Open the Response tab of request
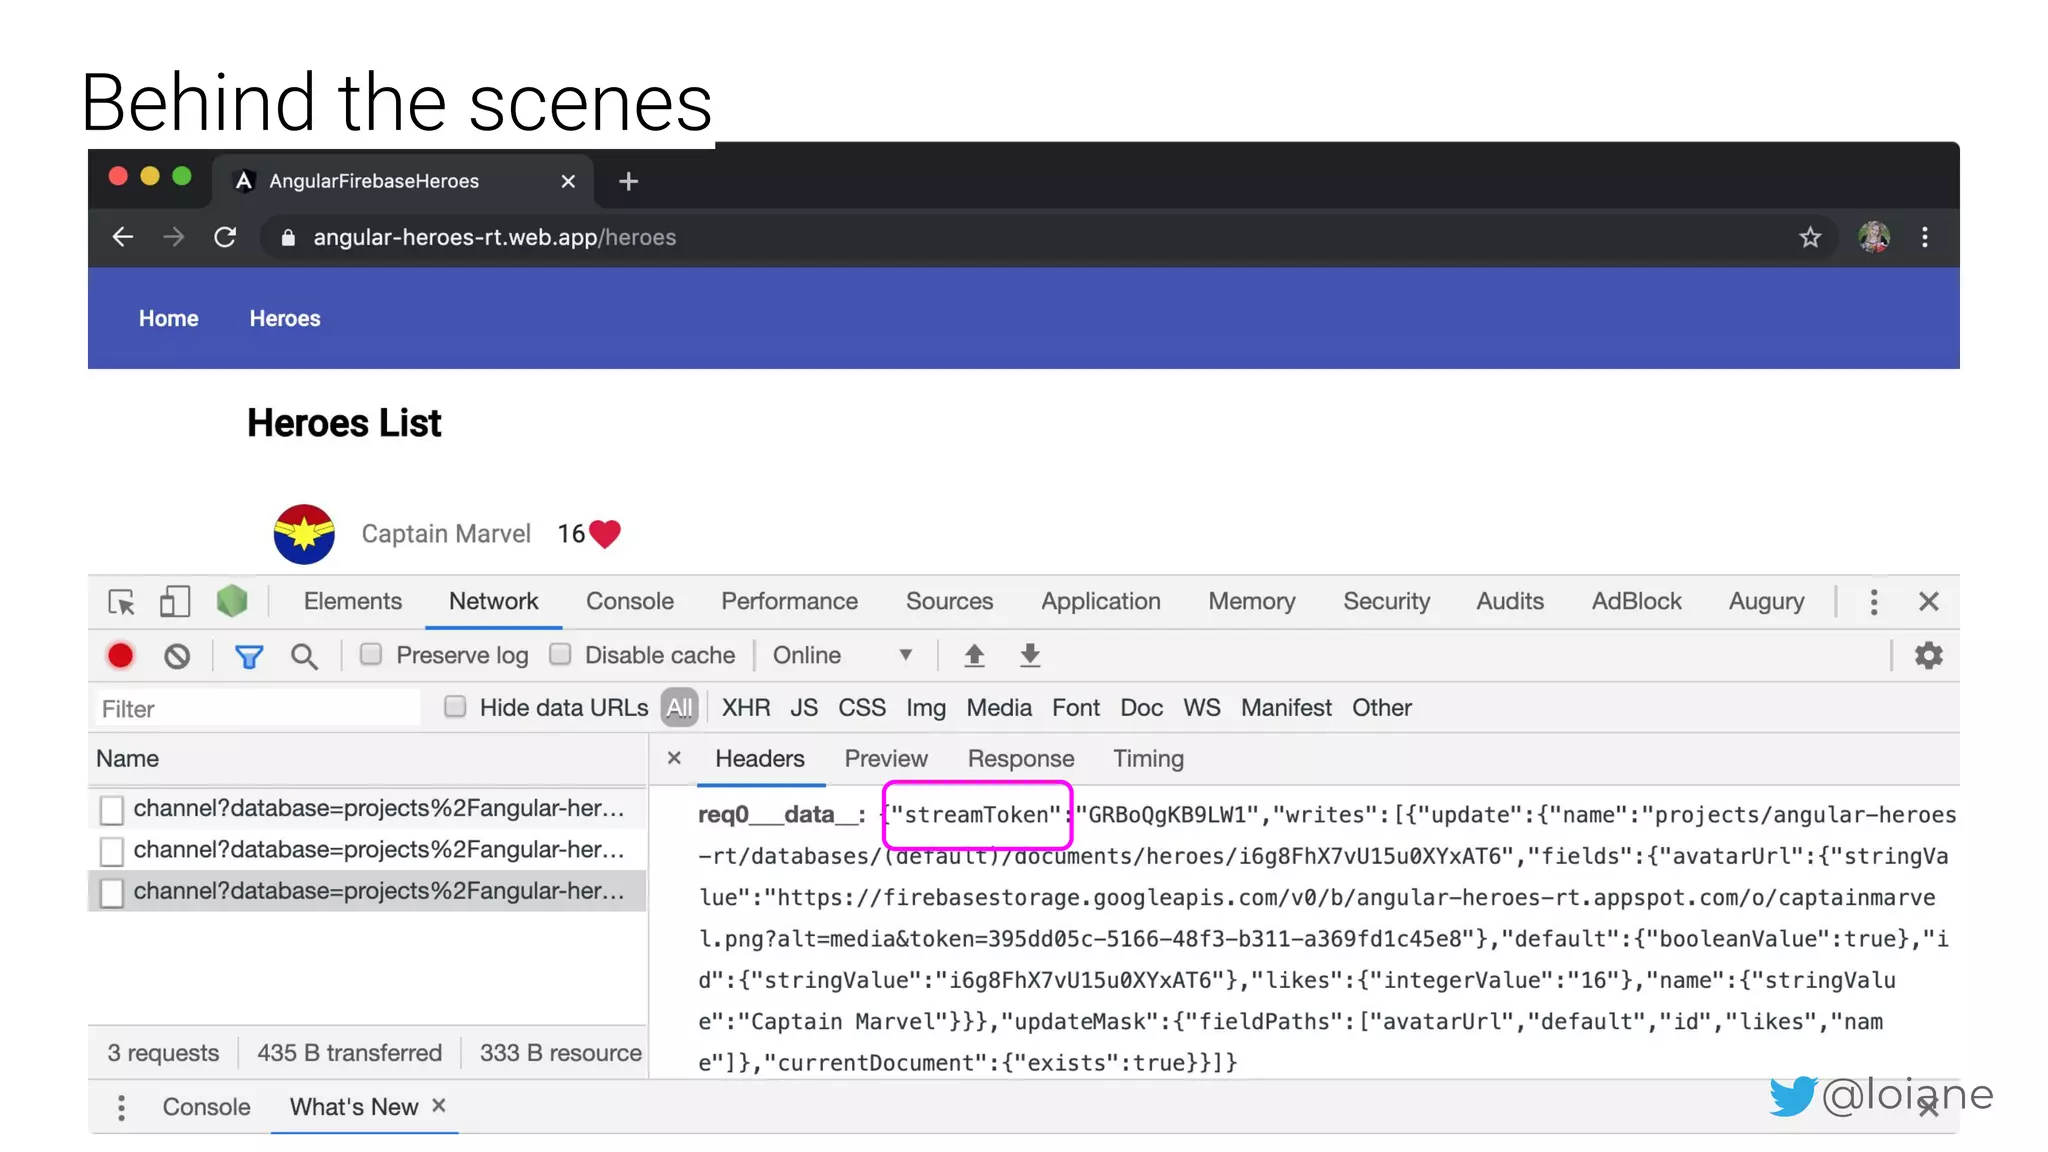Viewport: 2048px width, 1152px height. coord(1020,759)
